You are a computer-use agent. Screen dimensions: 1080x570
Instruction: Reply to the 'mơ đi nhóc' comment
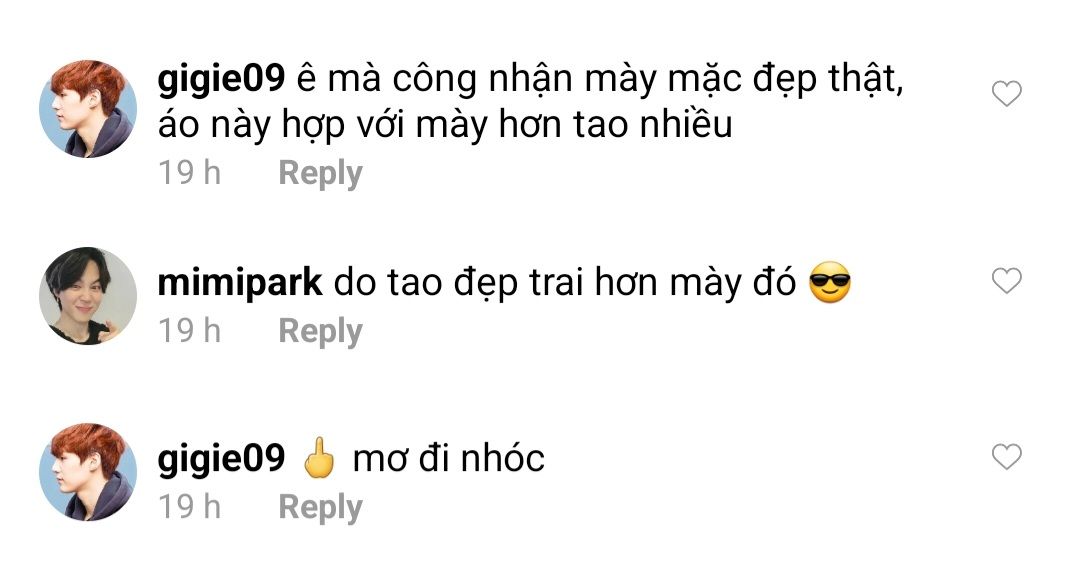tap(320, 507)
